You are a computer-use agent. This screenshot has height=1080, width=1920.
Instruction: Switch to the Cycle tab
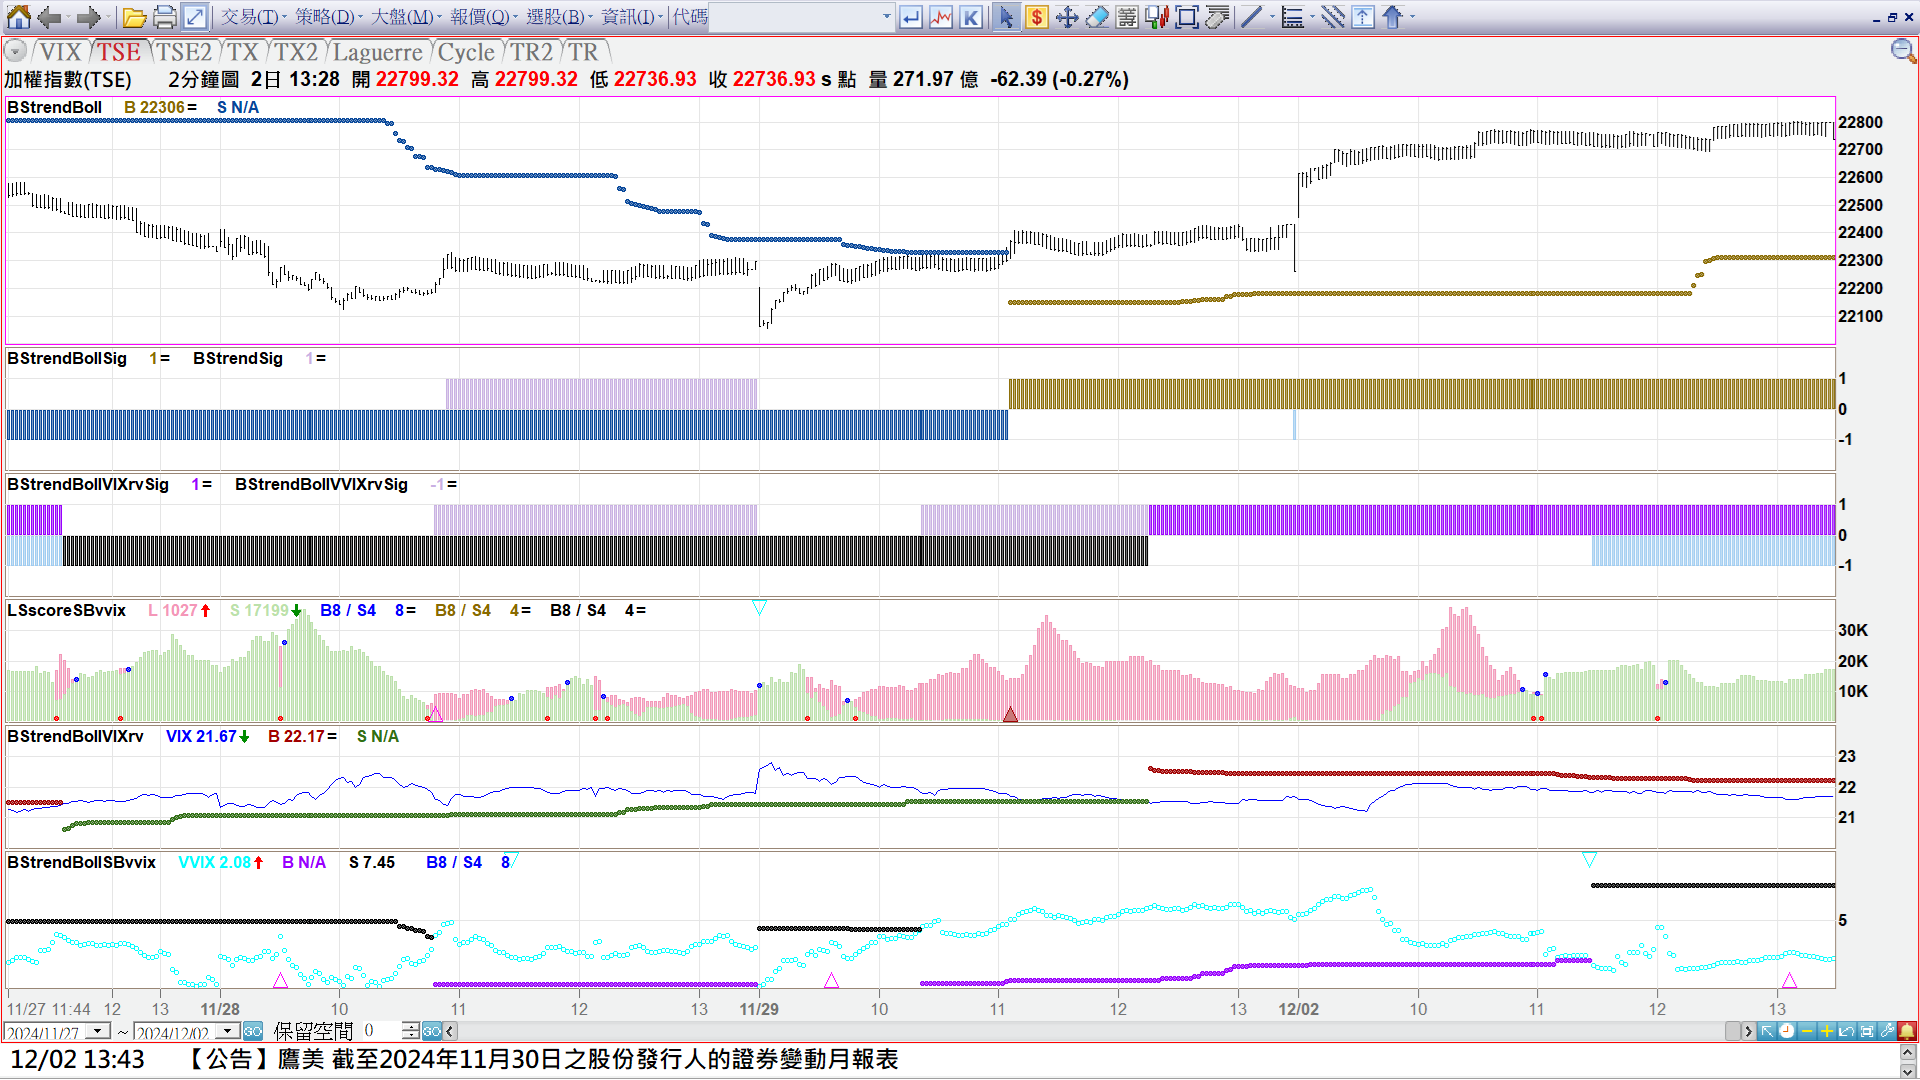pyautogui.click(x=466, y=52)
